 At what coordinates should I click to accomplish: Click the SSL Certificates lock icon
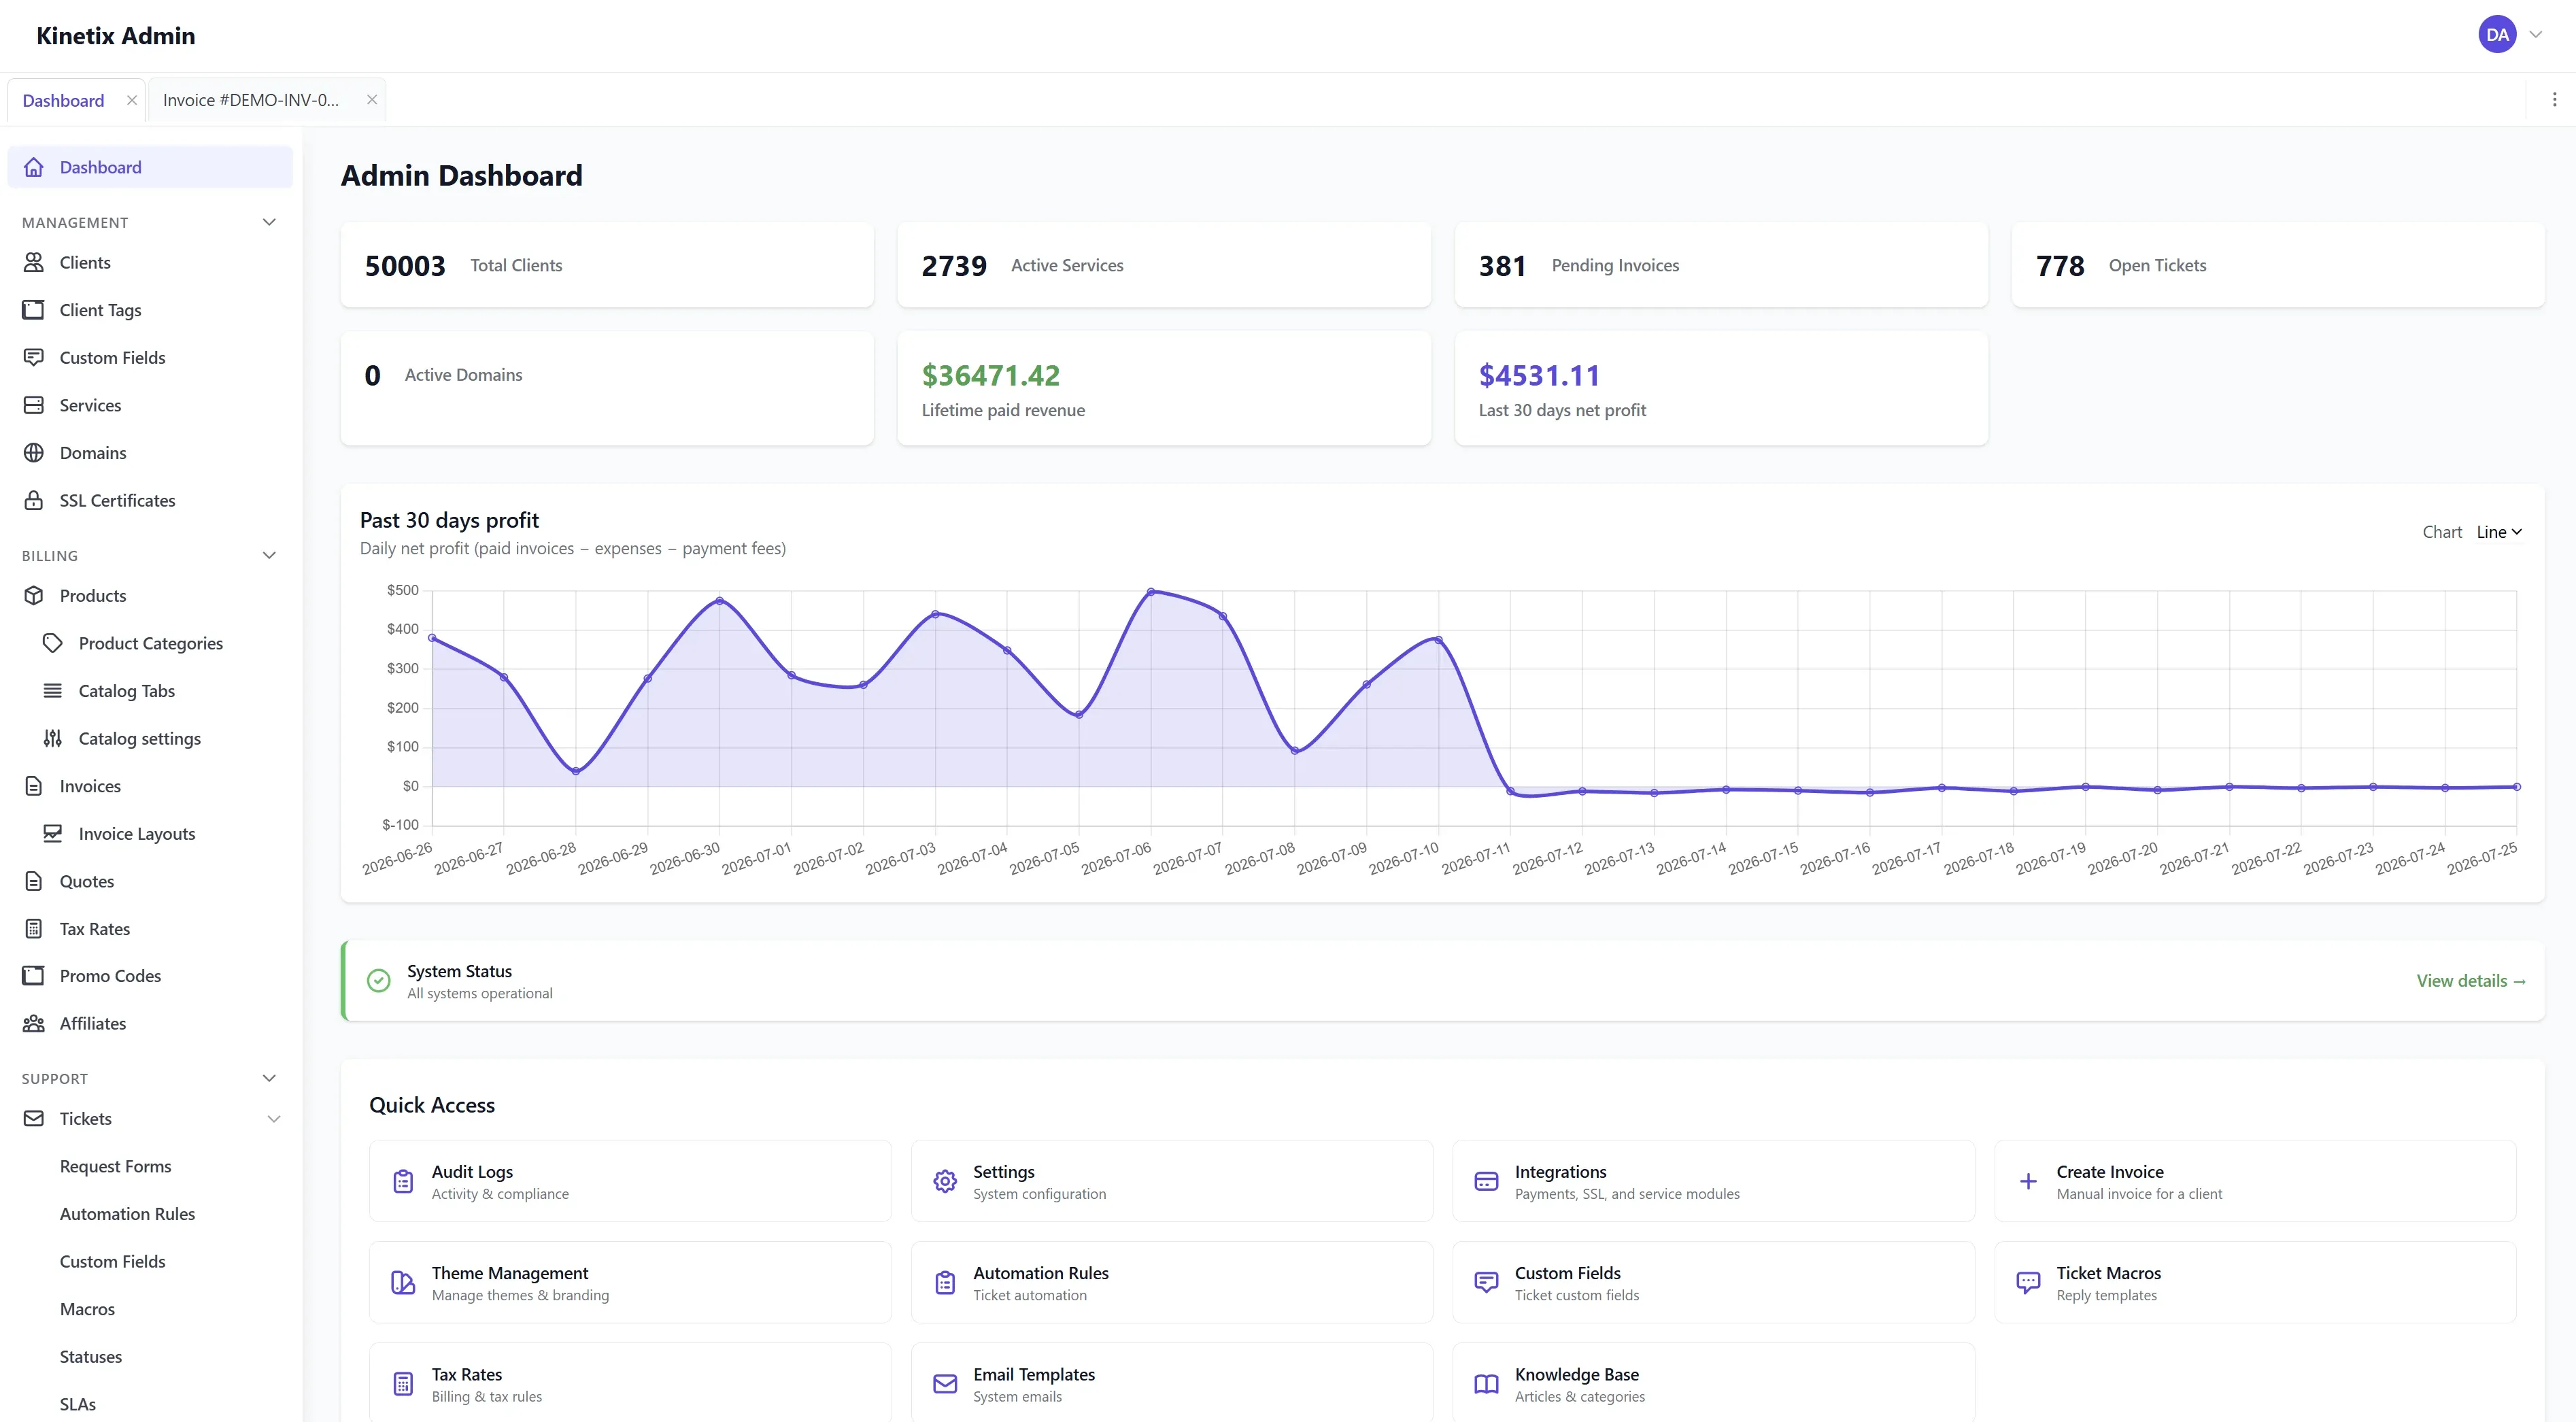(x=34, y=500)
